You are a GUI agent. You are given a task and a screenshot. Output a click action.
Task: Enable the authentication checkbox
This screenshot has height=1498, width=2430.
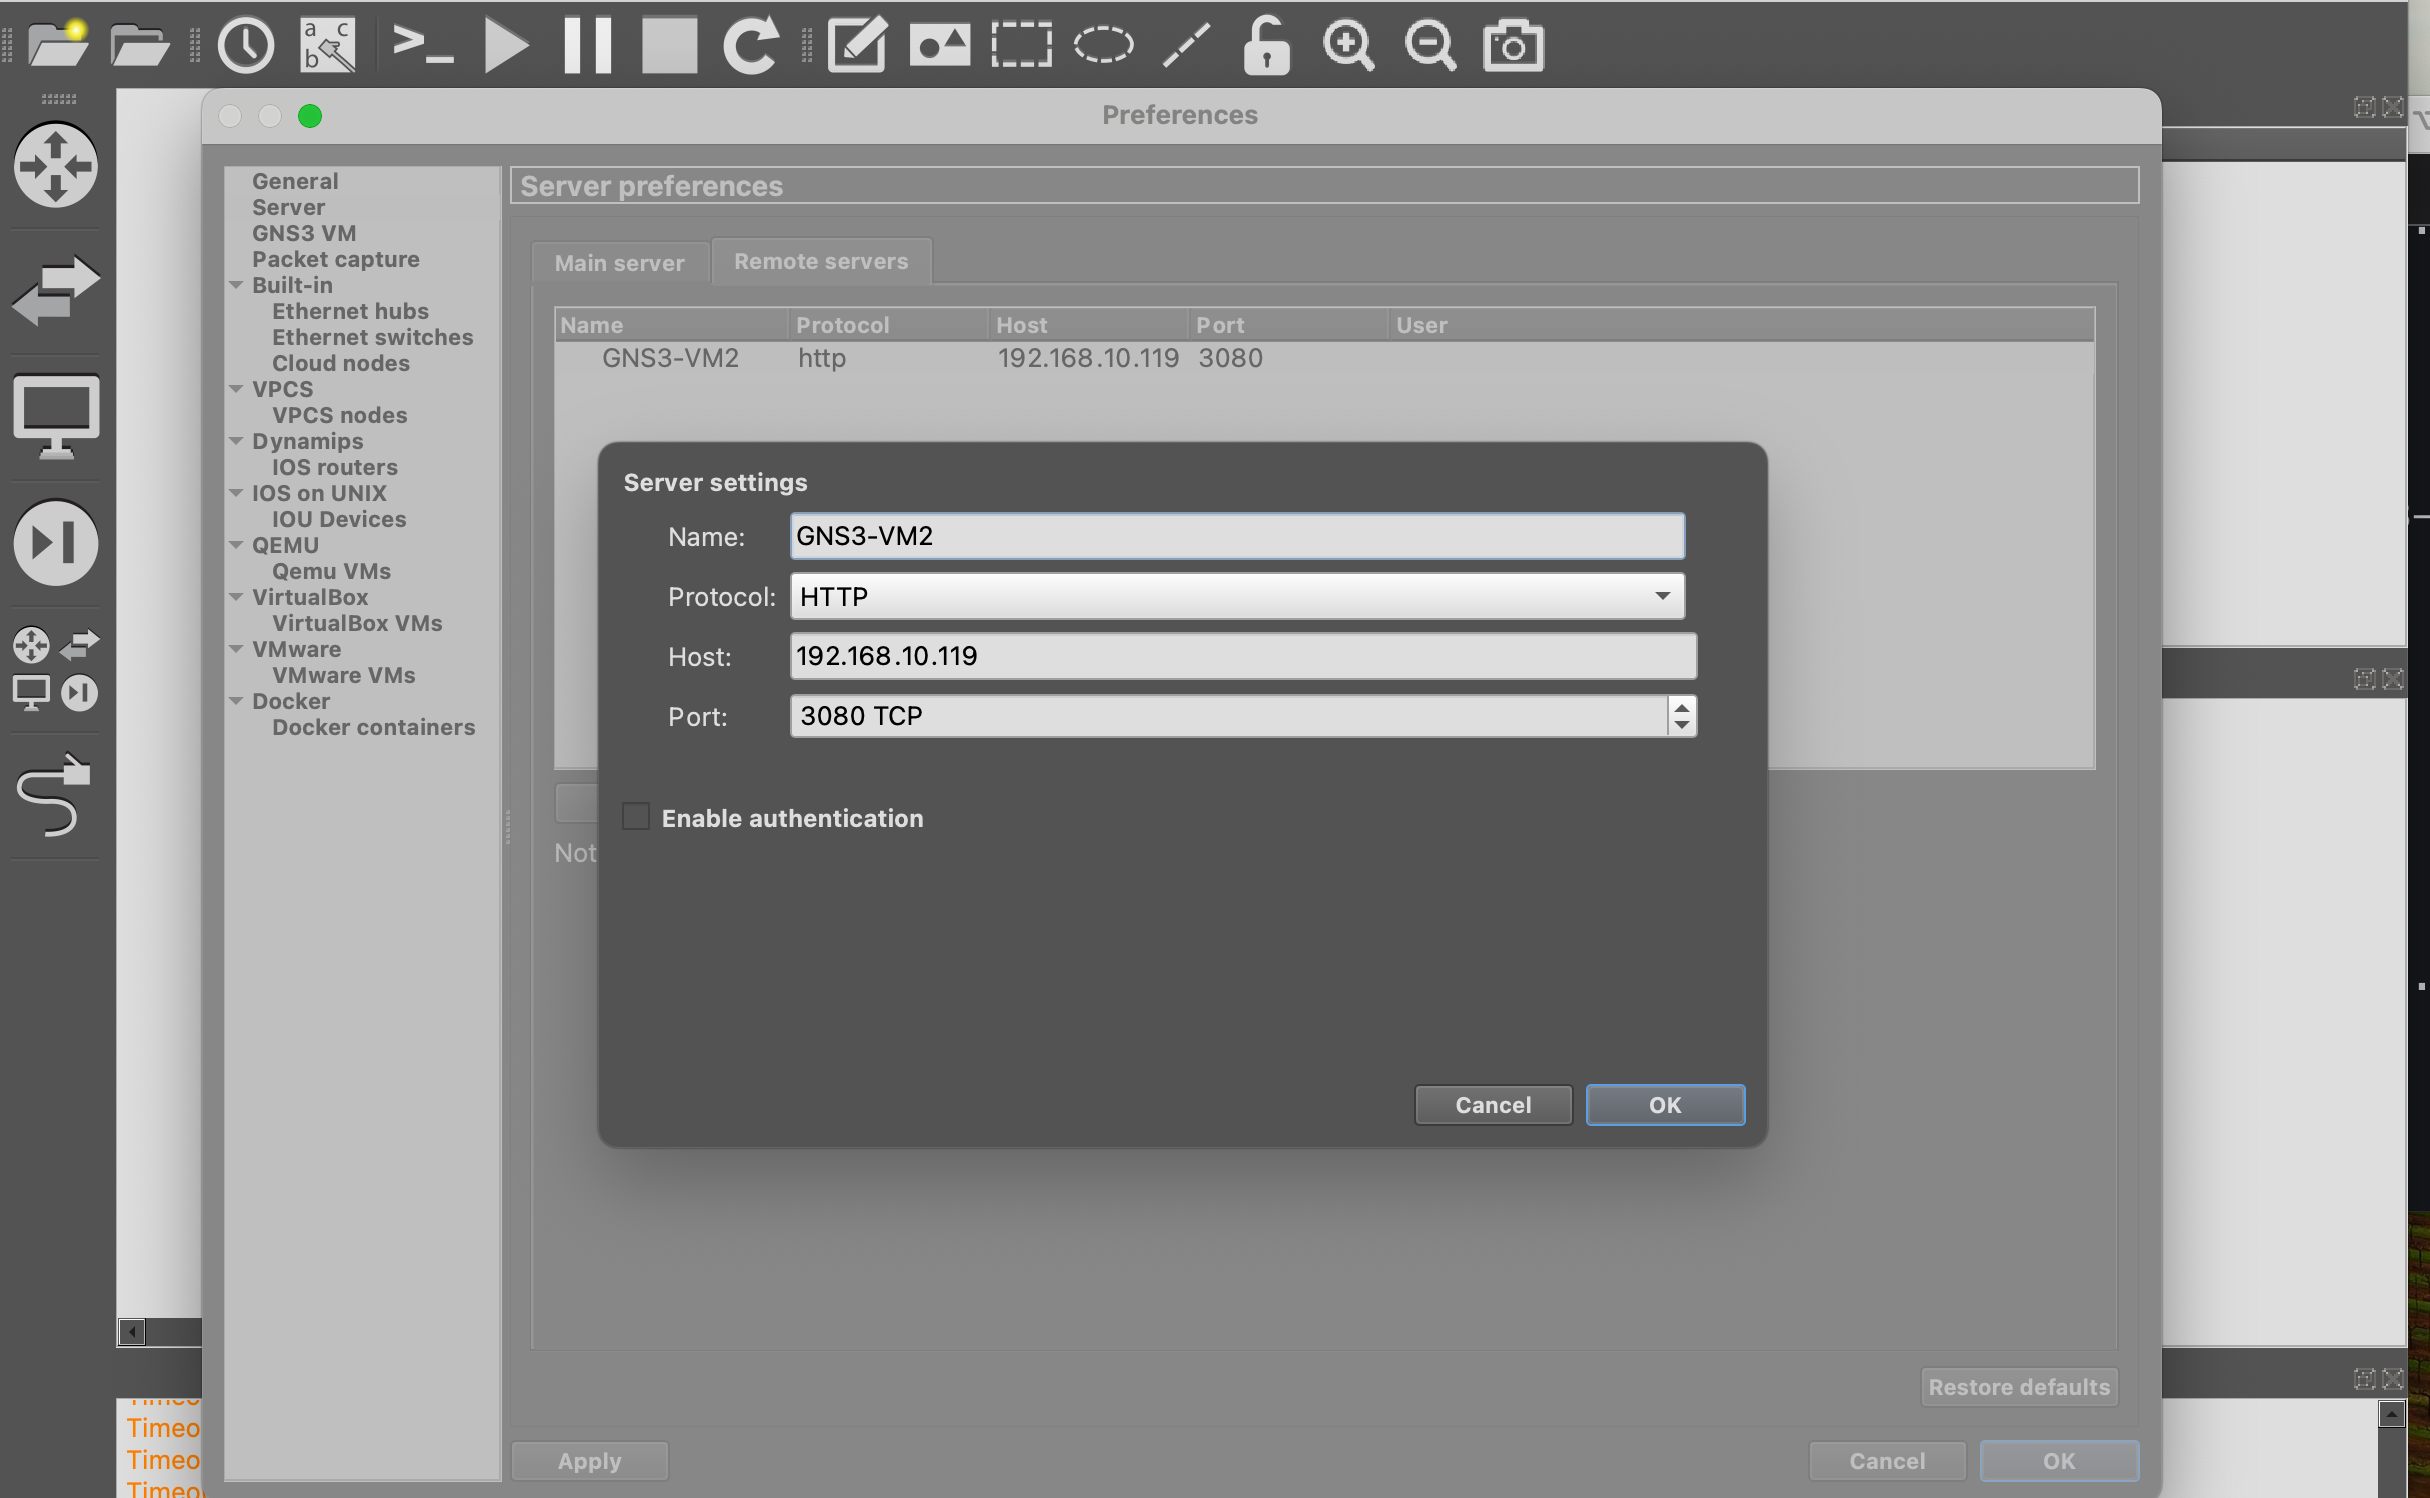pyautogui.click(x=636, y=817)
